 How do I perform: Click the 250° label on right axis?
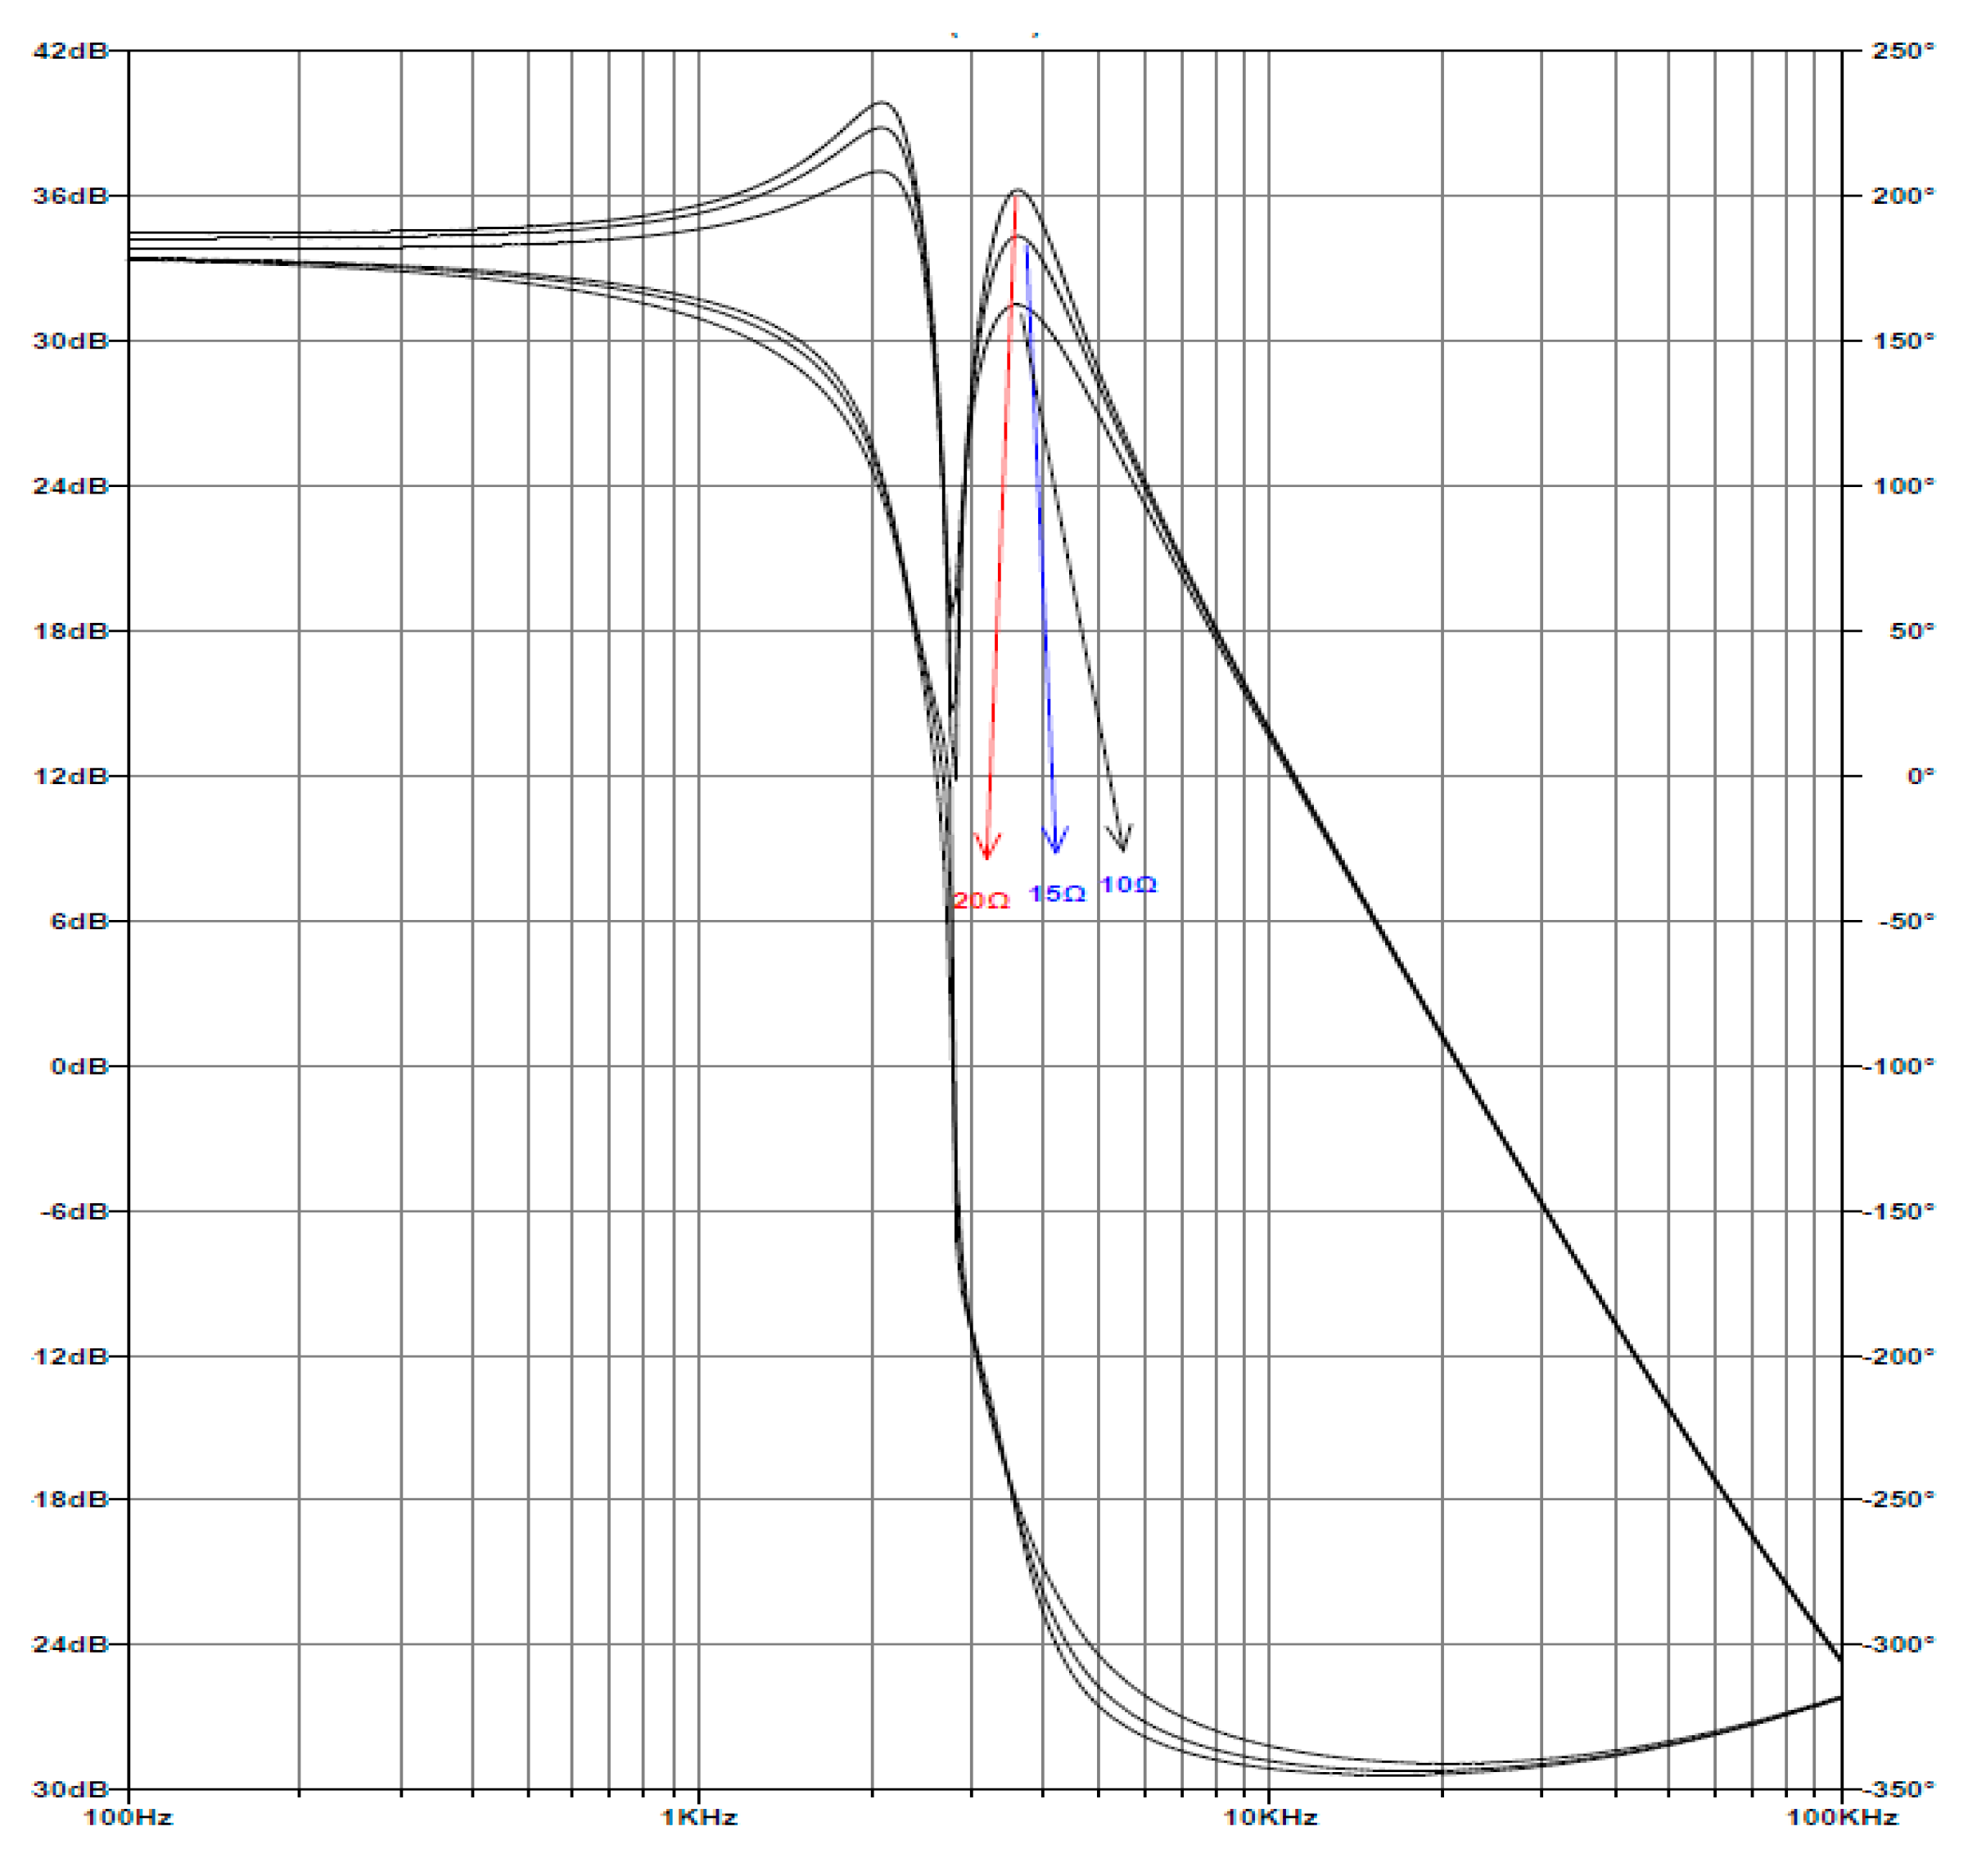click(x=1903, y=51)
